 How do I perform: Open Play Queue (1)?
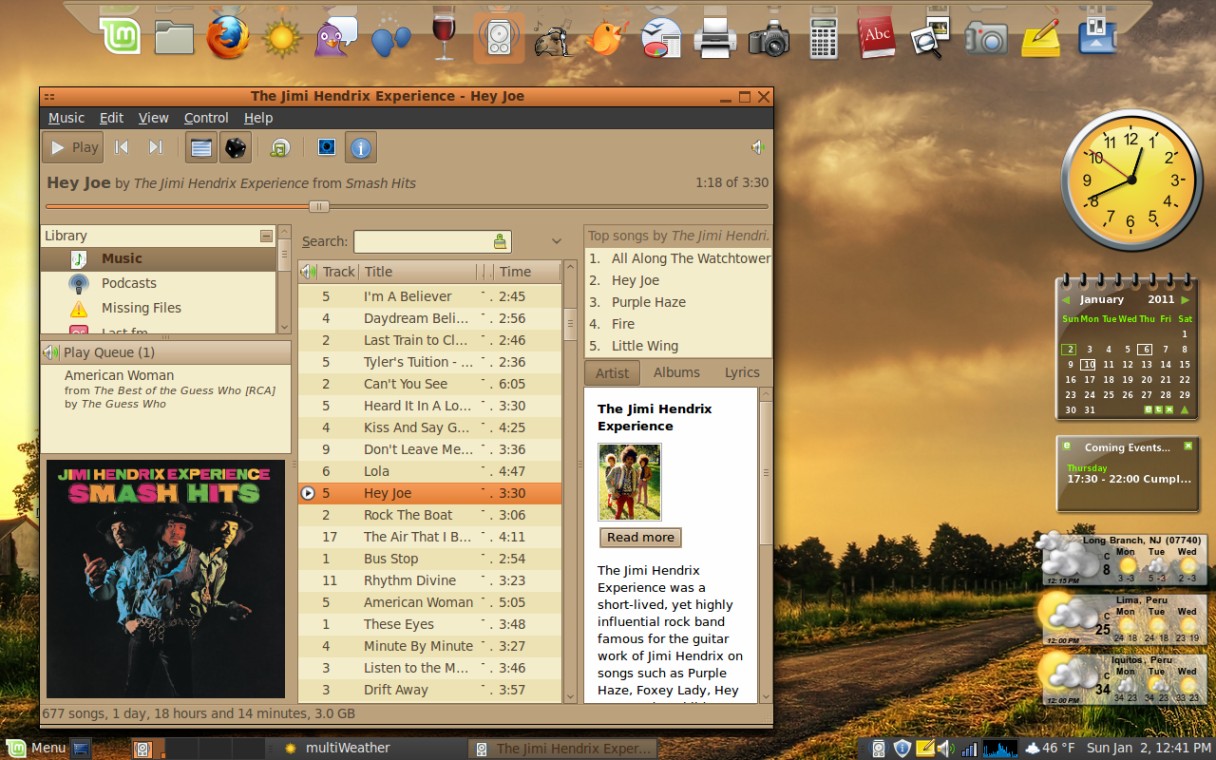coord(166,352)
